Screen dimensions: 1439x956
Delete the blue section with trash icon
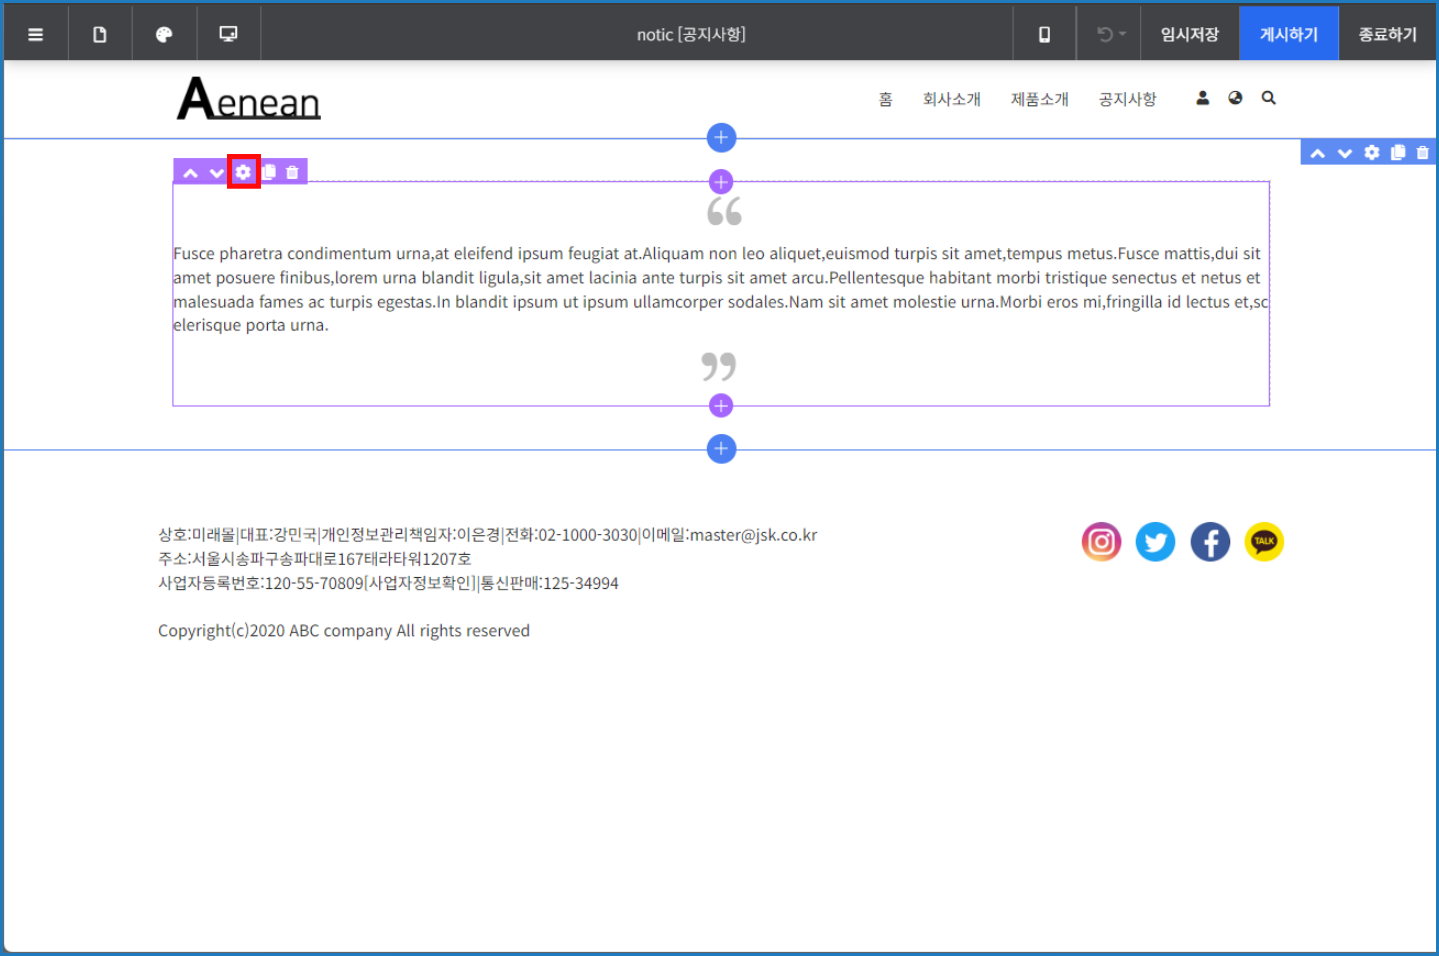click(1423, 152)
